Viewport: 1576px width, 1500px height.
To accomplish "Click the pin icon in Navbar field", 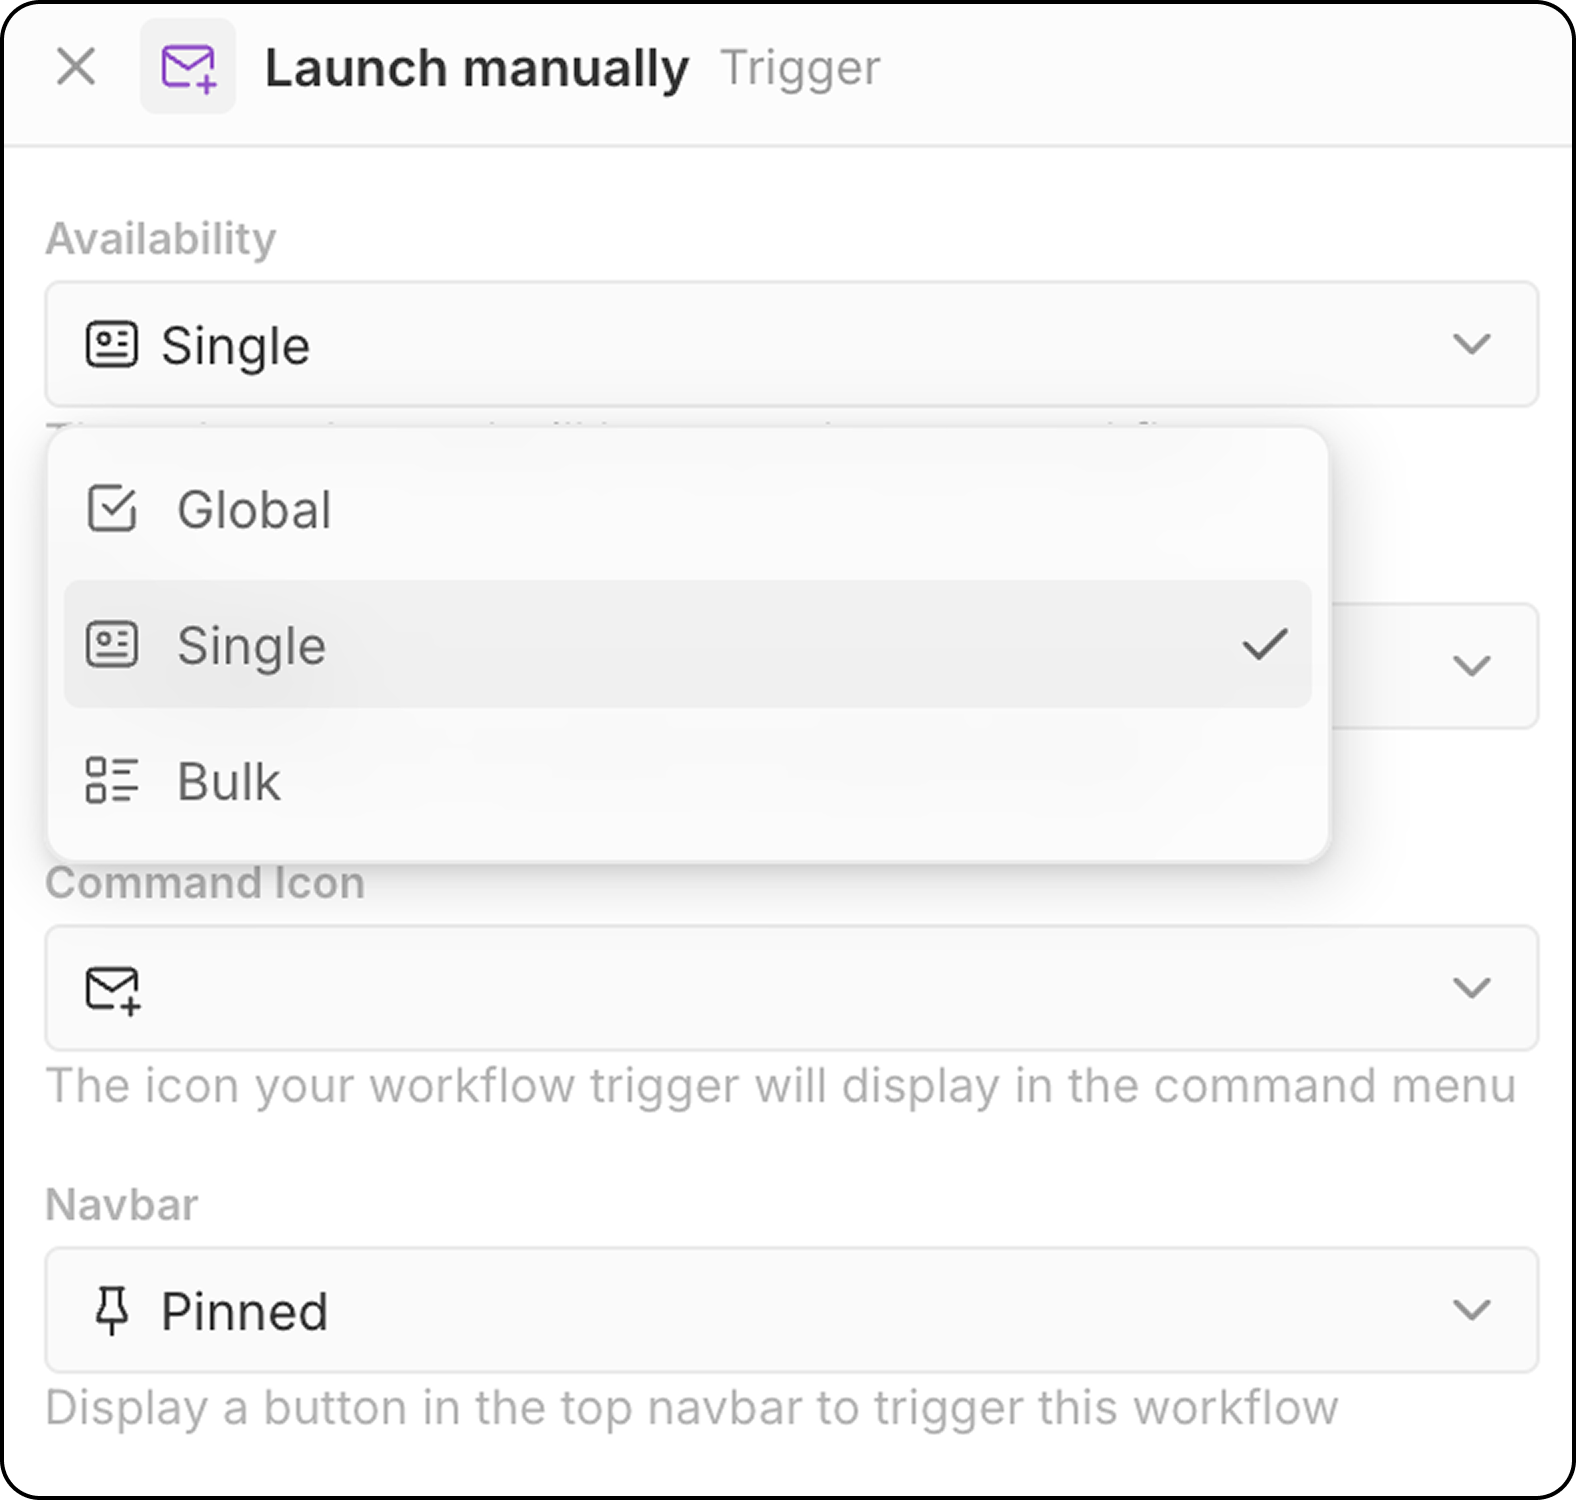I will [112, 1311].
